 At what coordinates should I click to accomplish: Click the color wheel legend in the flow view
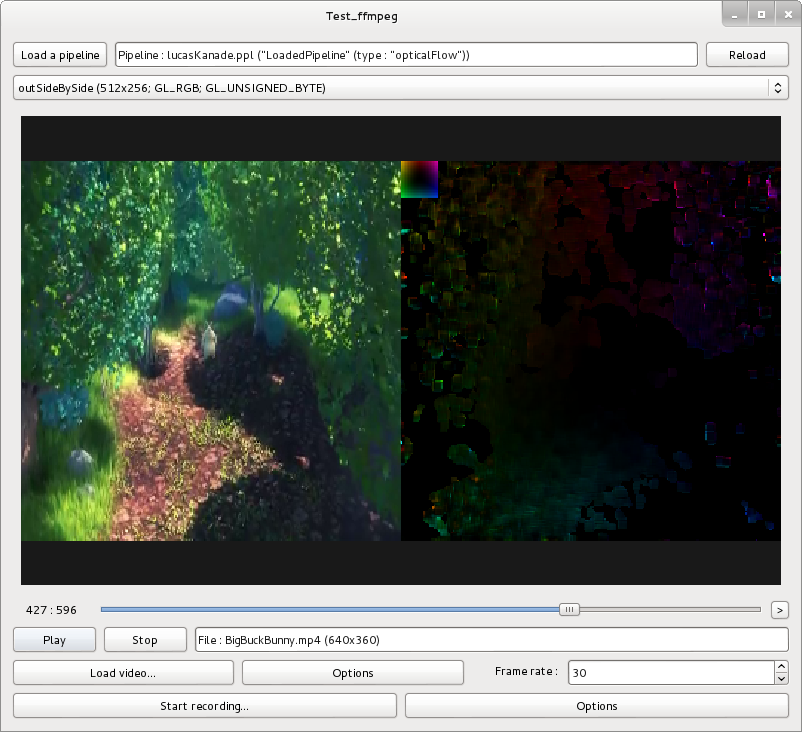tap(419, 179)
